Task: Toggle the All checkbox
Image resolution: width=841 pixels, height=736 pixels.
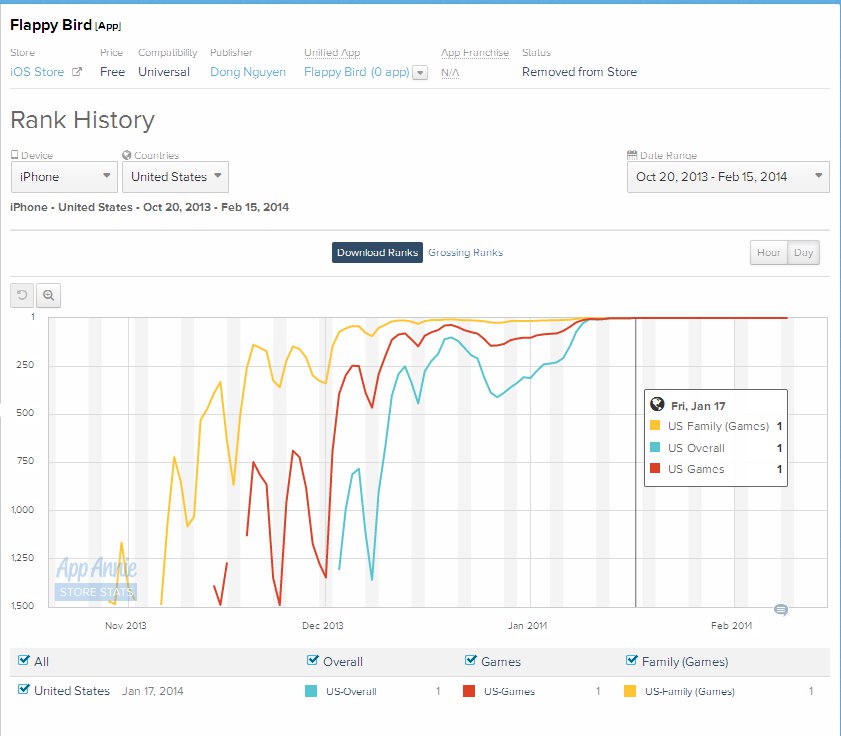Action: click(x=24, y=660)
